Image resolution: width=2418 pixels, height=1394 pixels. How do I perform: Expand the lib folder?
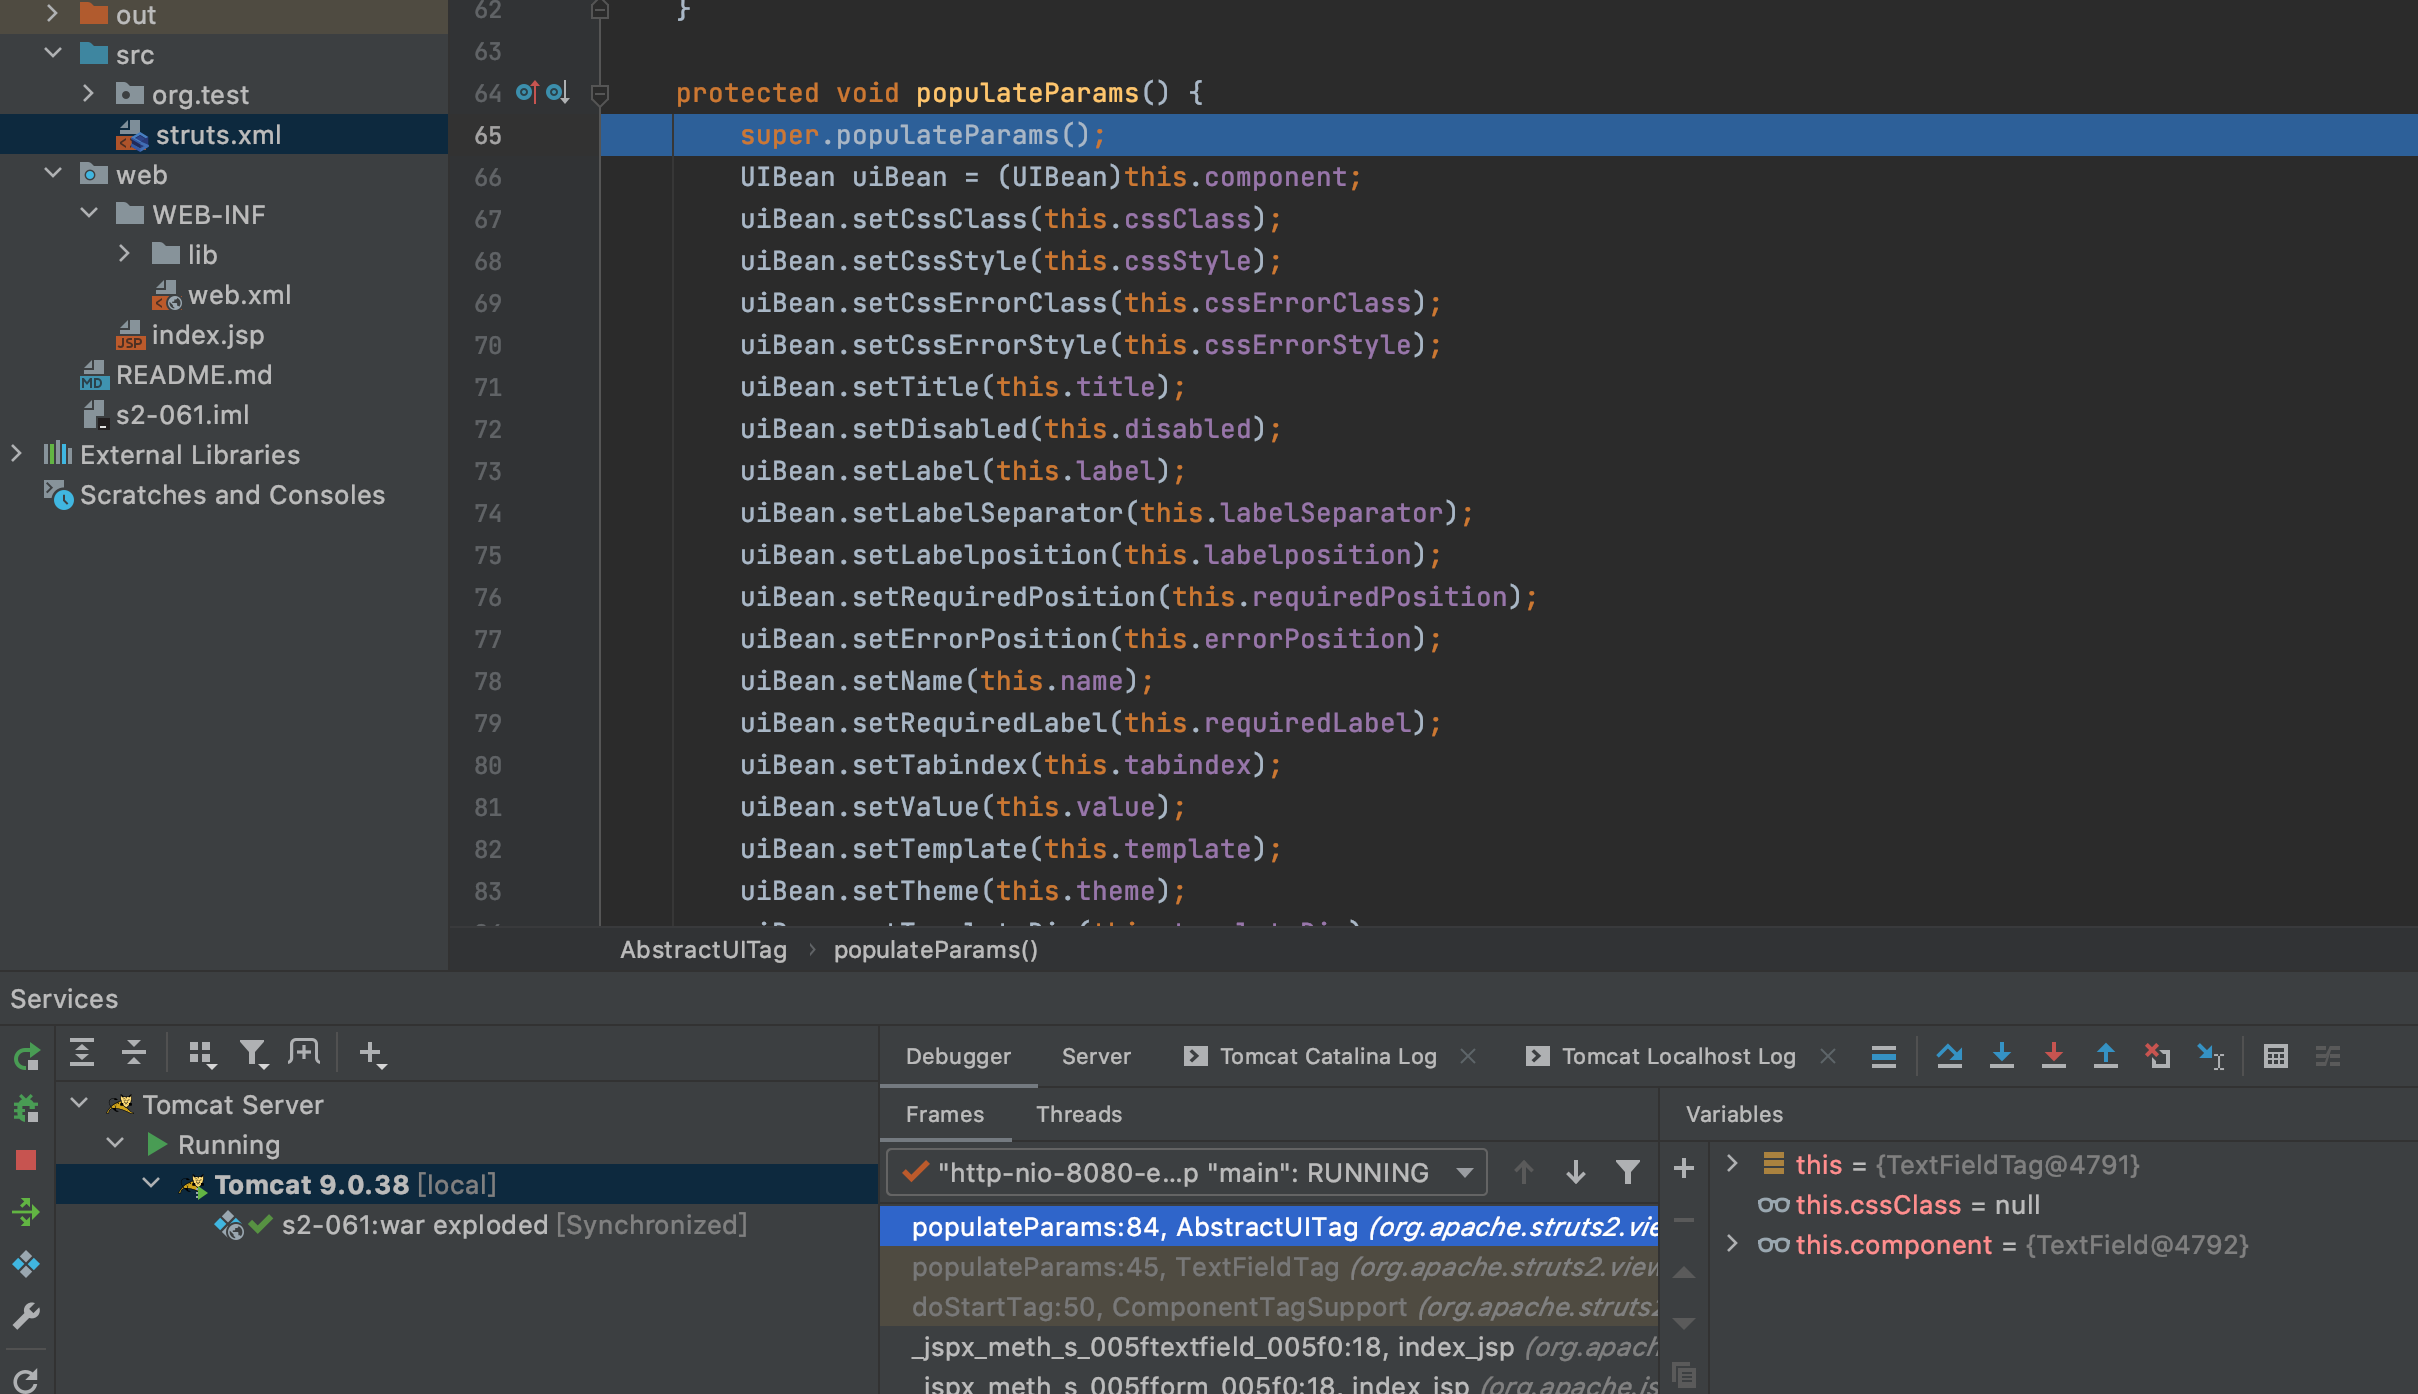tap(125, 253)
